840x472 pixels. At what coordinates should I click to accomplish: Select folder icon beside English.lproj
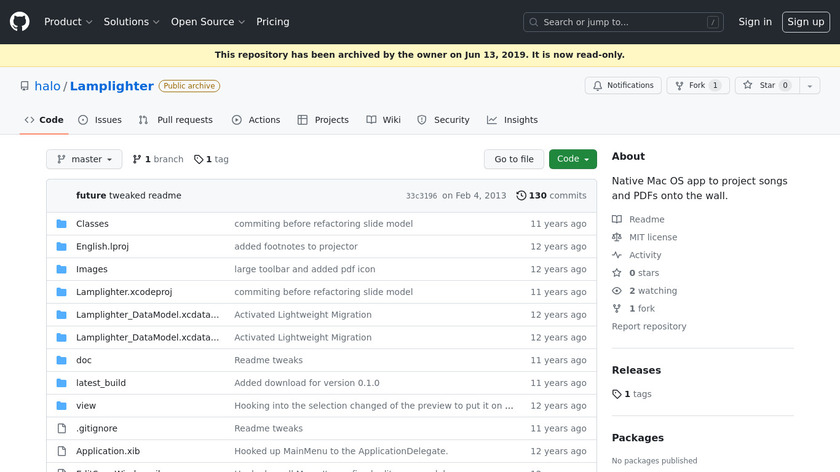[62, 246]
